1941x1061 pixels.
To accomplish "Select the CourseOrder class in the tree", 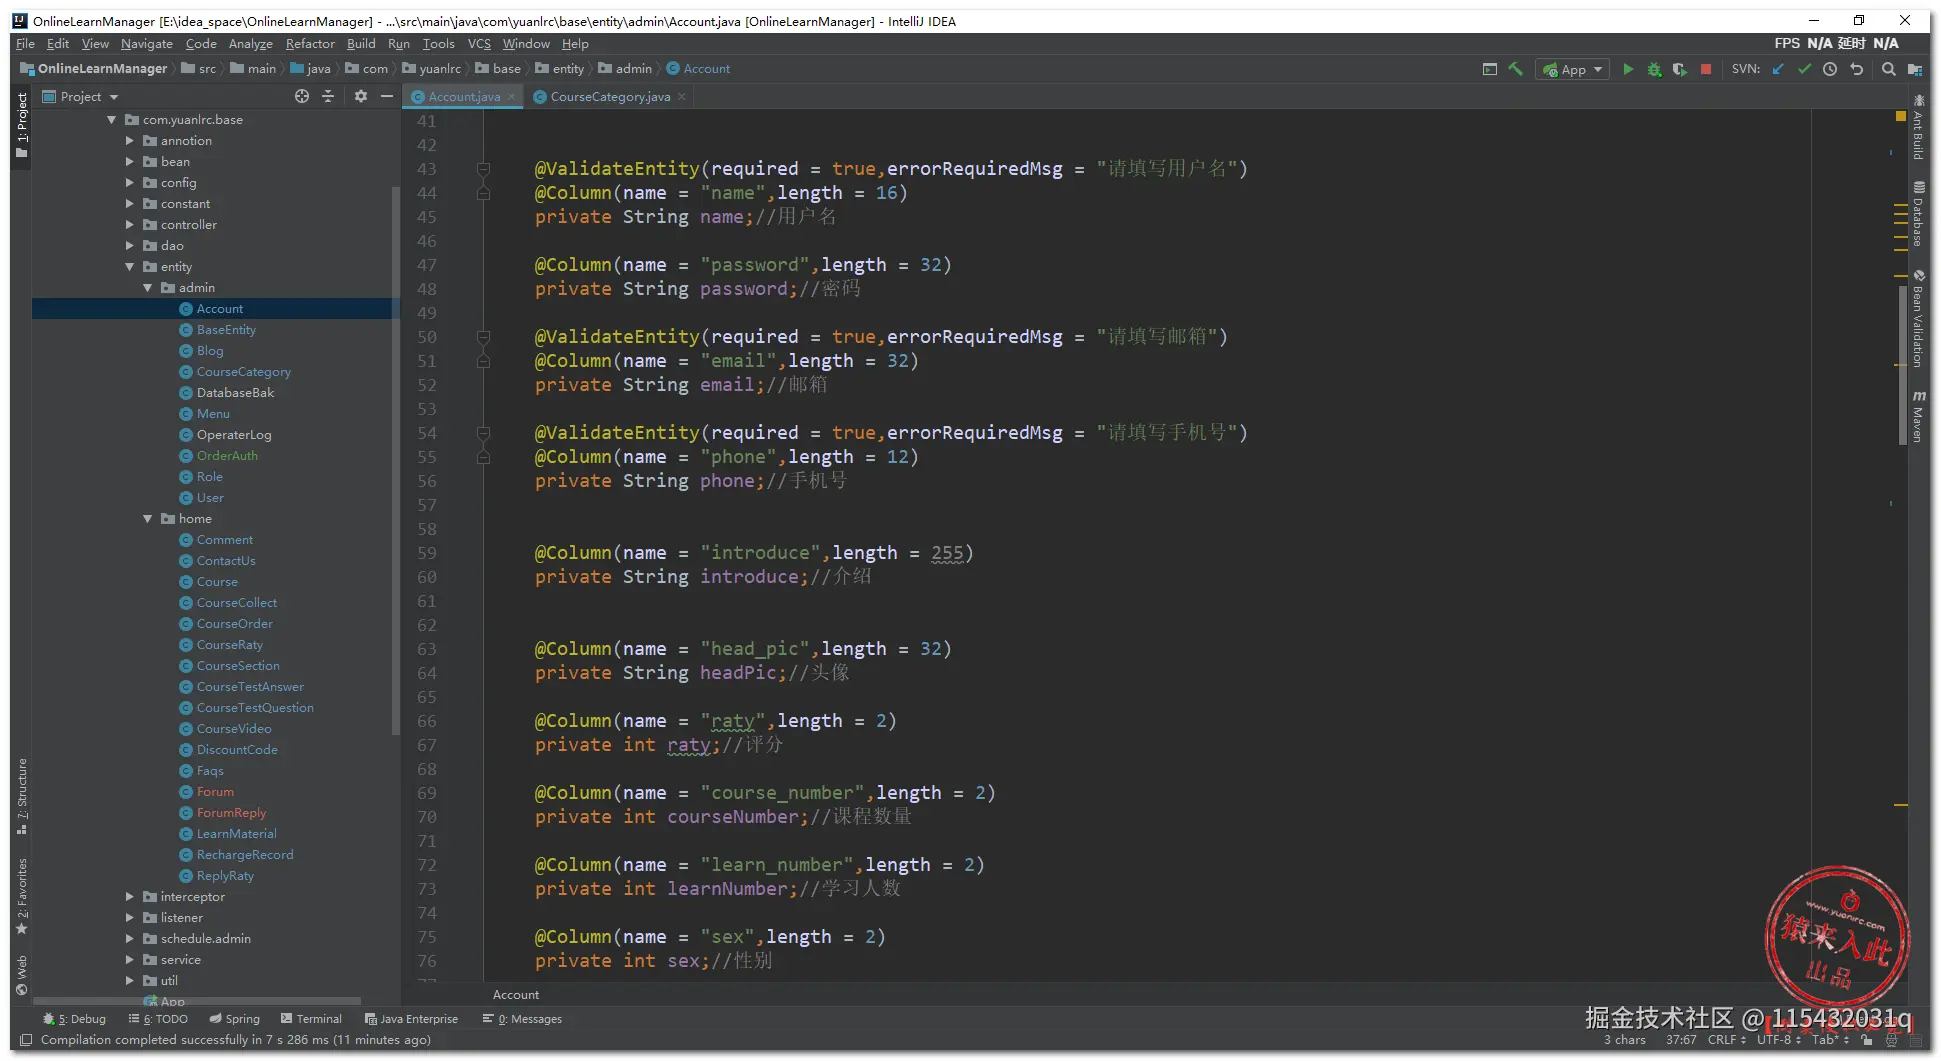I will tap(234, 624).
